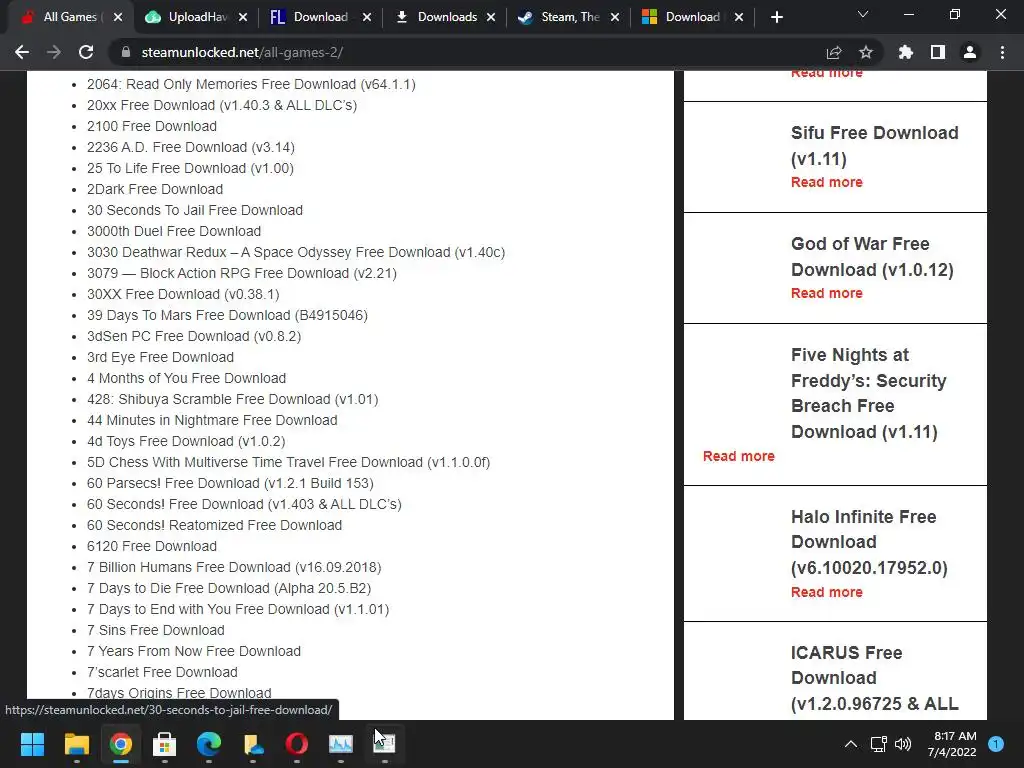Click Read more under Halo Infinite
The image size is (1024, 768).
[827, 592]
